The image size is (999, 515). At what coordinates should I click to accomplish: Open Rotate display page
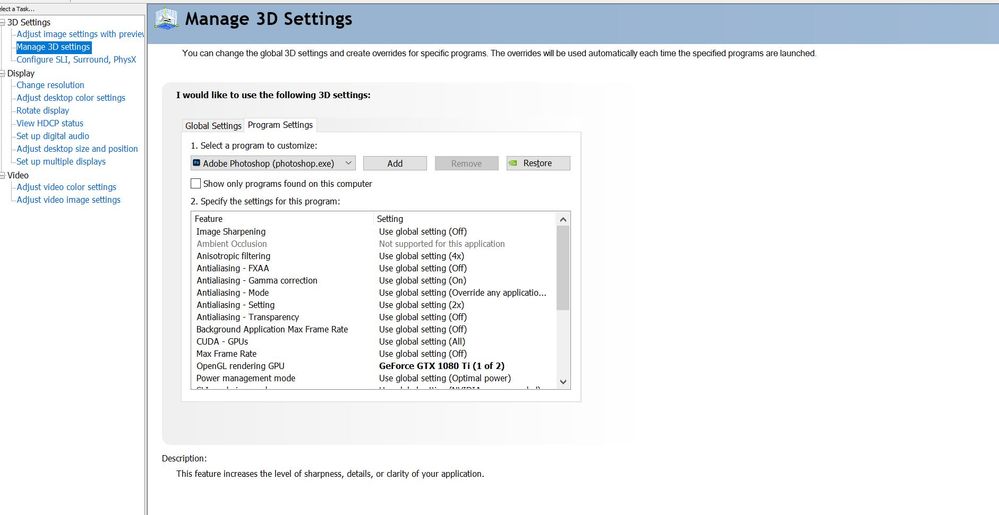(43, 111)
